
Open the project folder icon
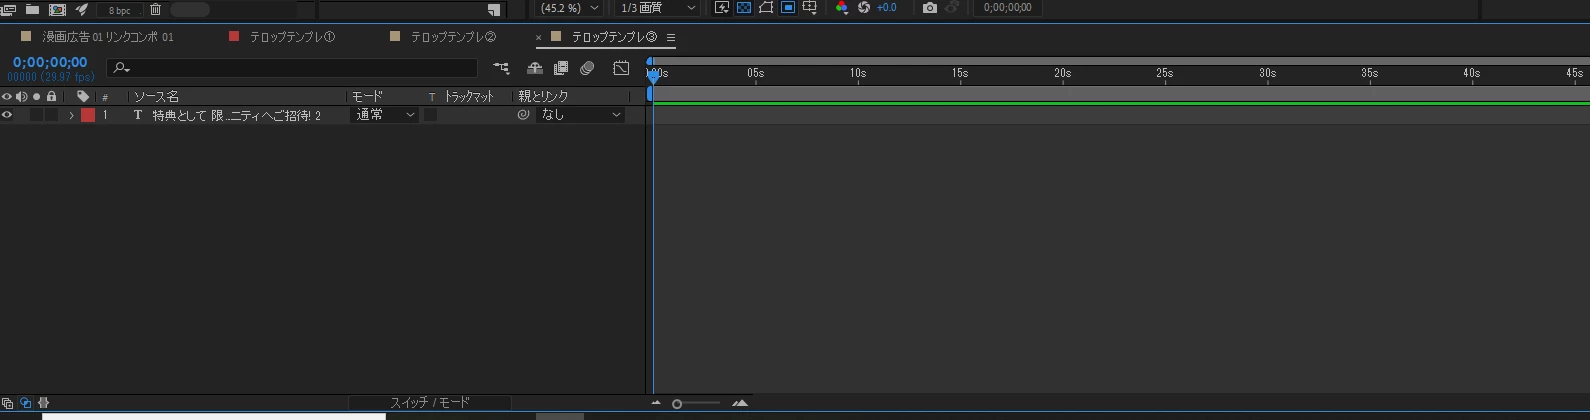(32, 9)
